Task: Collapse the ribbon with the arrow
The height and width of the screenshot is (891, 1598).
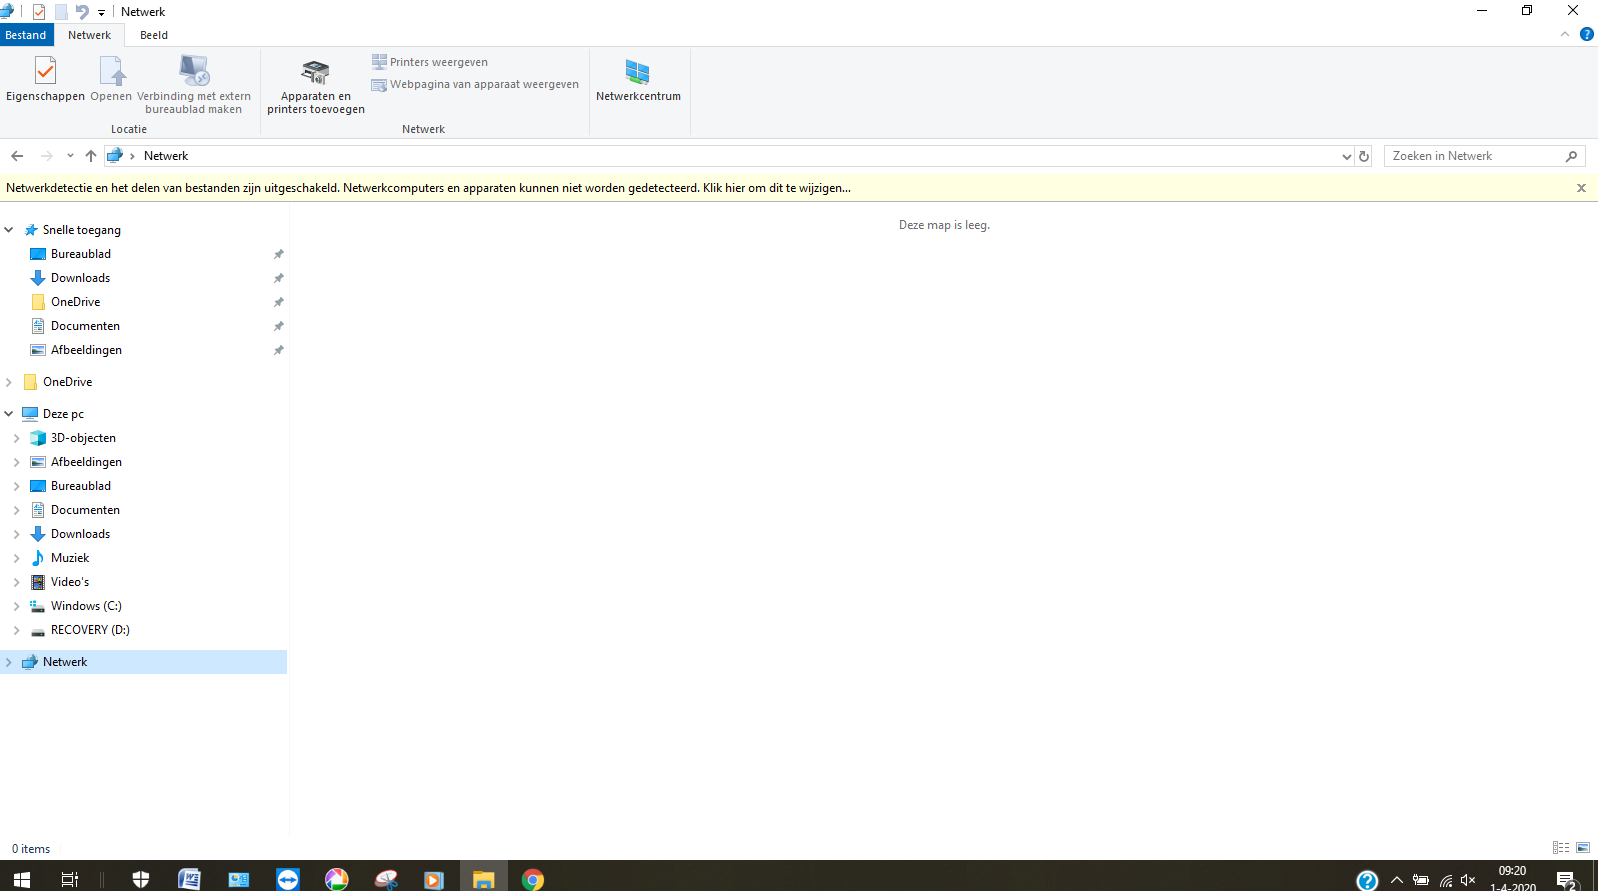Action: (1565, 34)
